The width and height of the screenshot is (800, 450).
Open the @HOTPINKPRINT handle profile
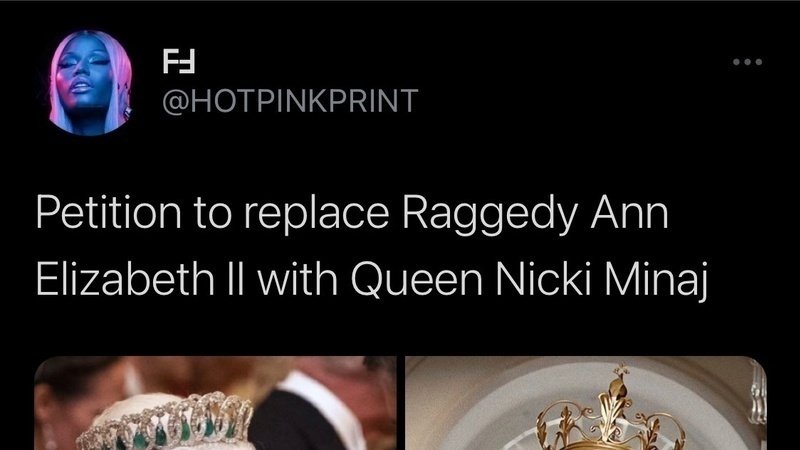(290, 101)
